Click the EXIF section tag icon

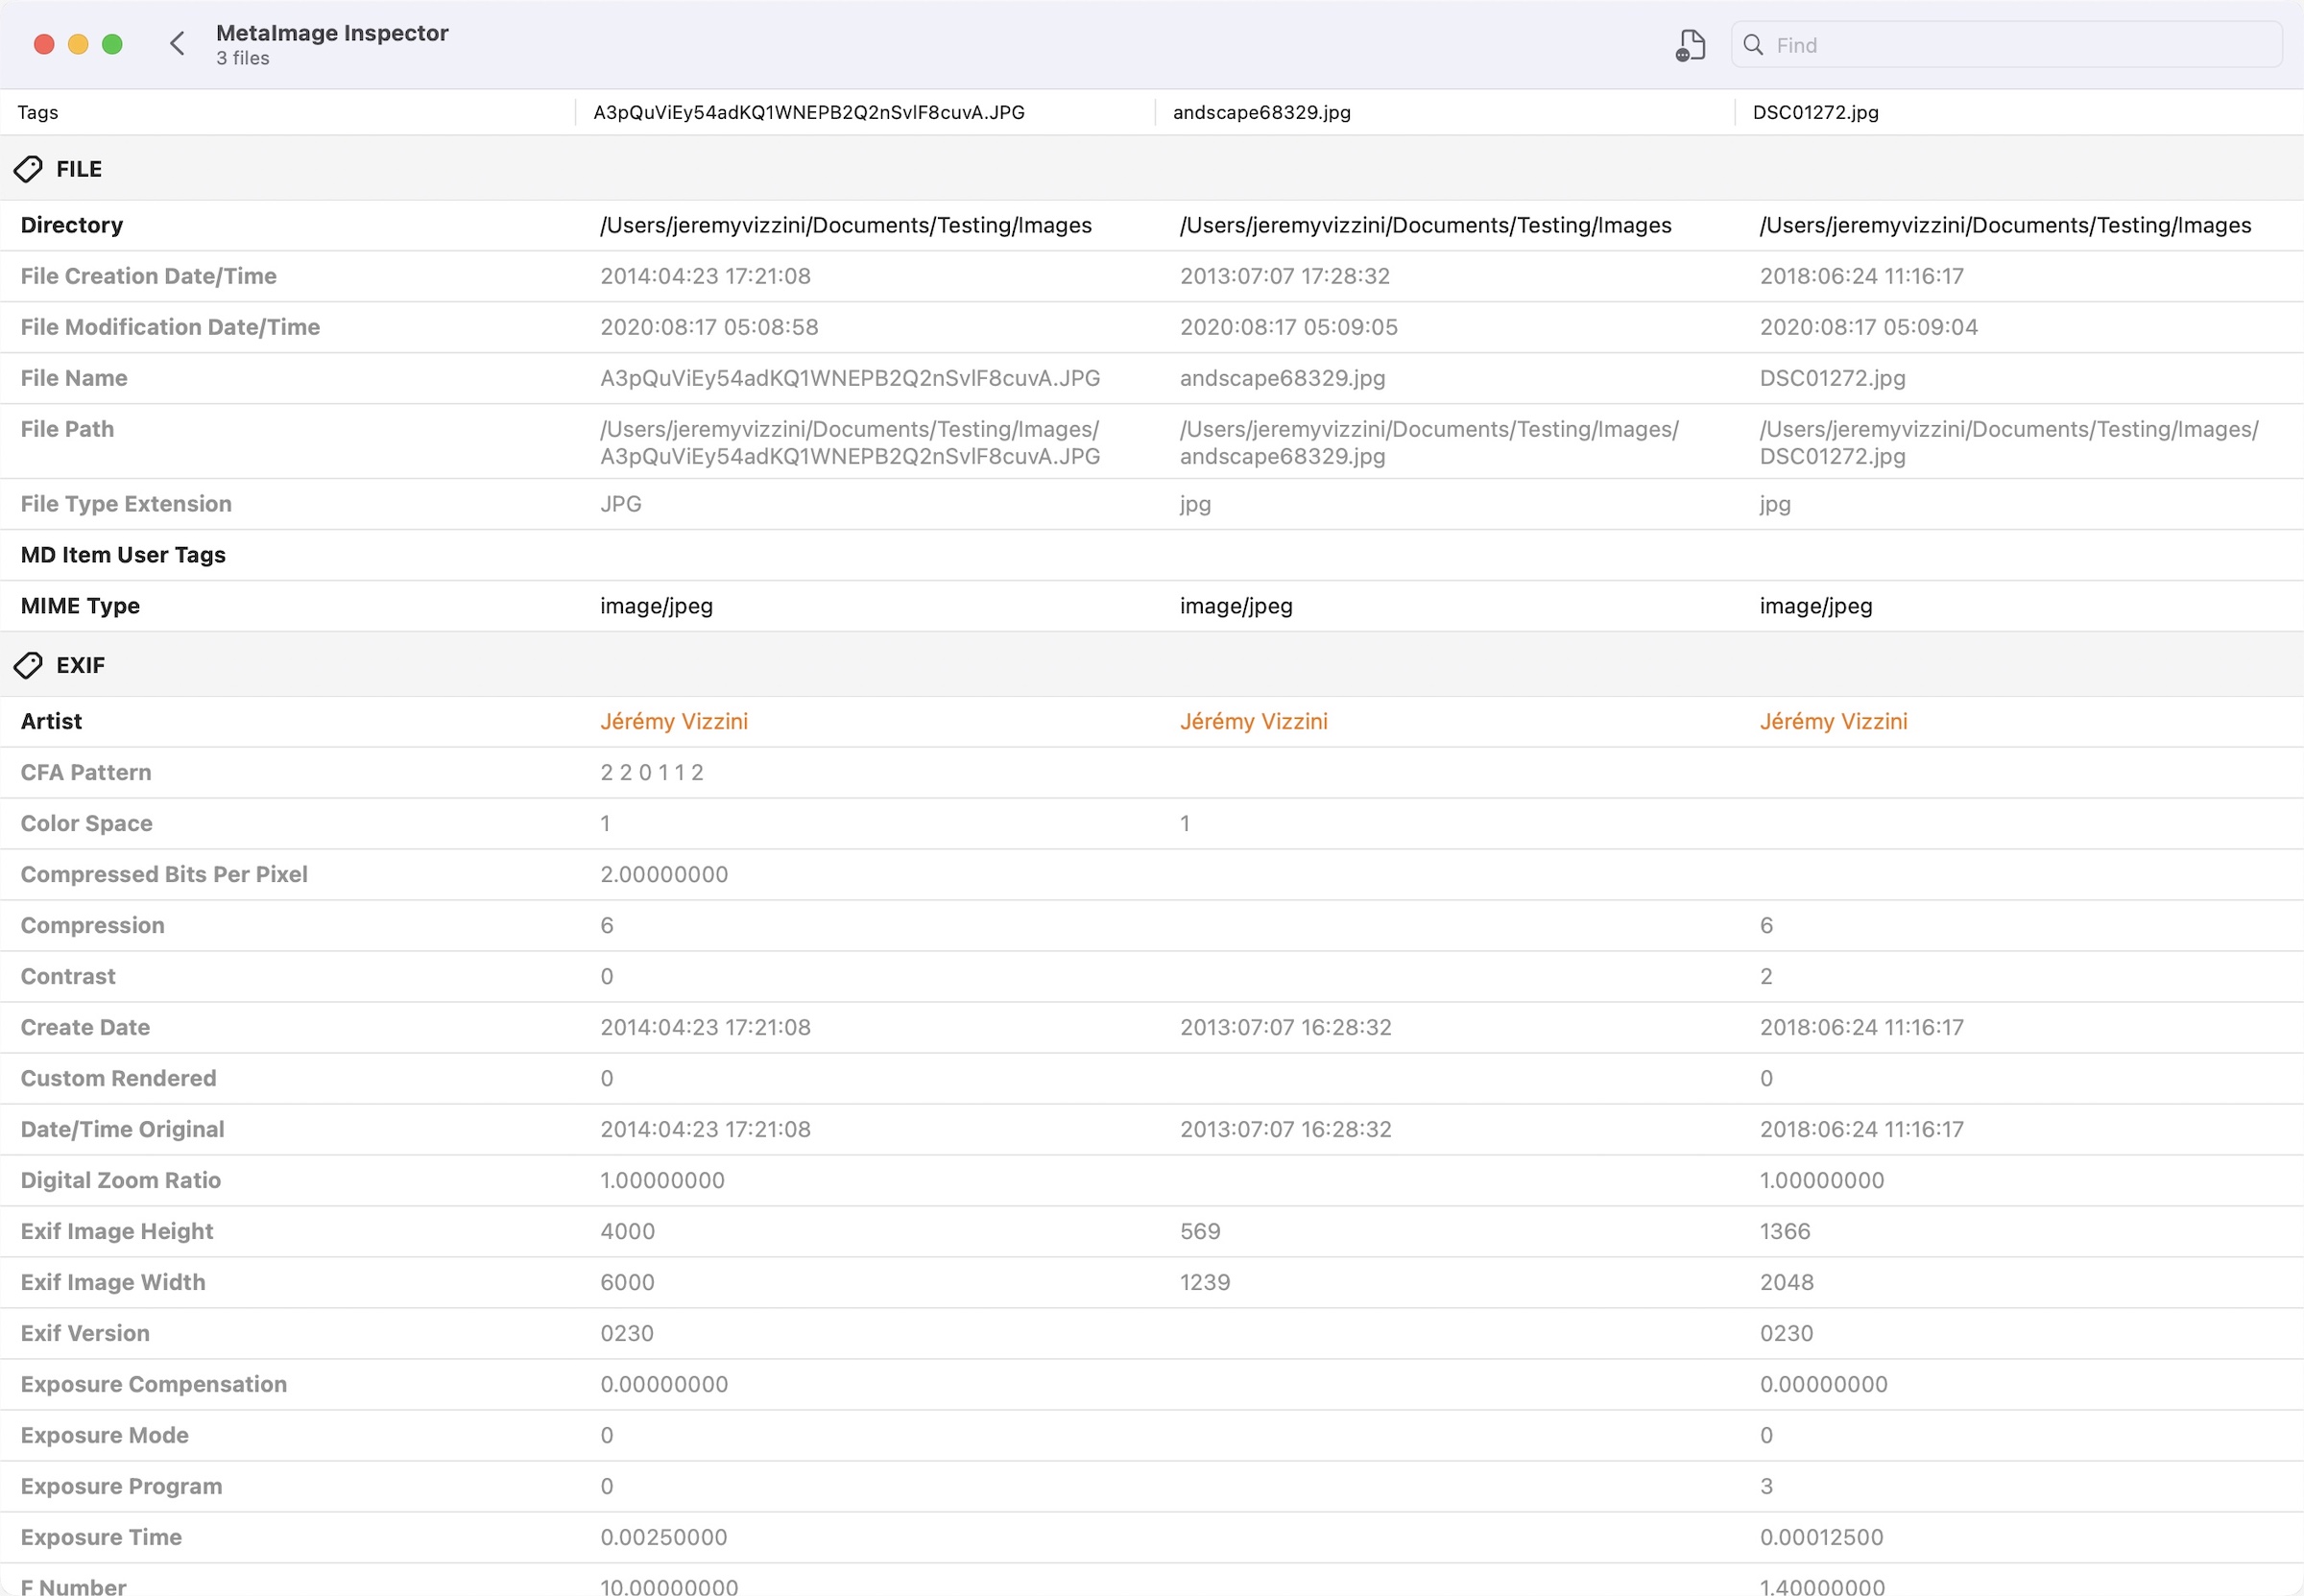click(x=28, y=665)
